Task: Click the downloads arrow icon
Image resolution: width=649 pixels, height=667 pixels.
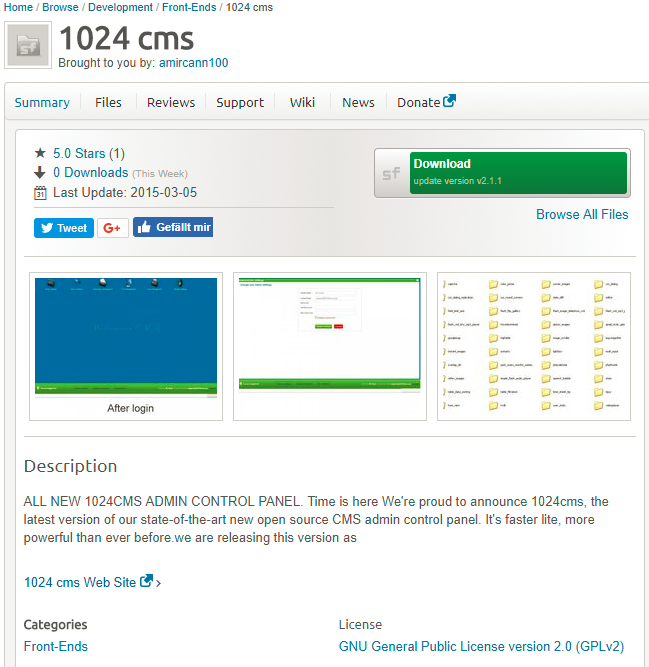Action: coord(40,172)
